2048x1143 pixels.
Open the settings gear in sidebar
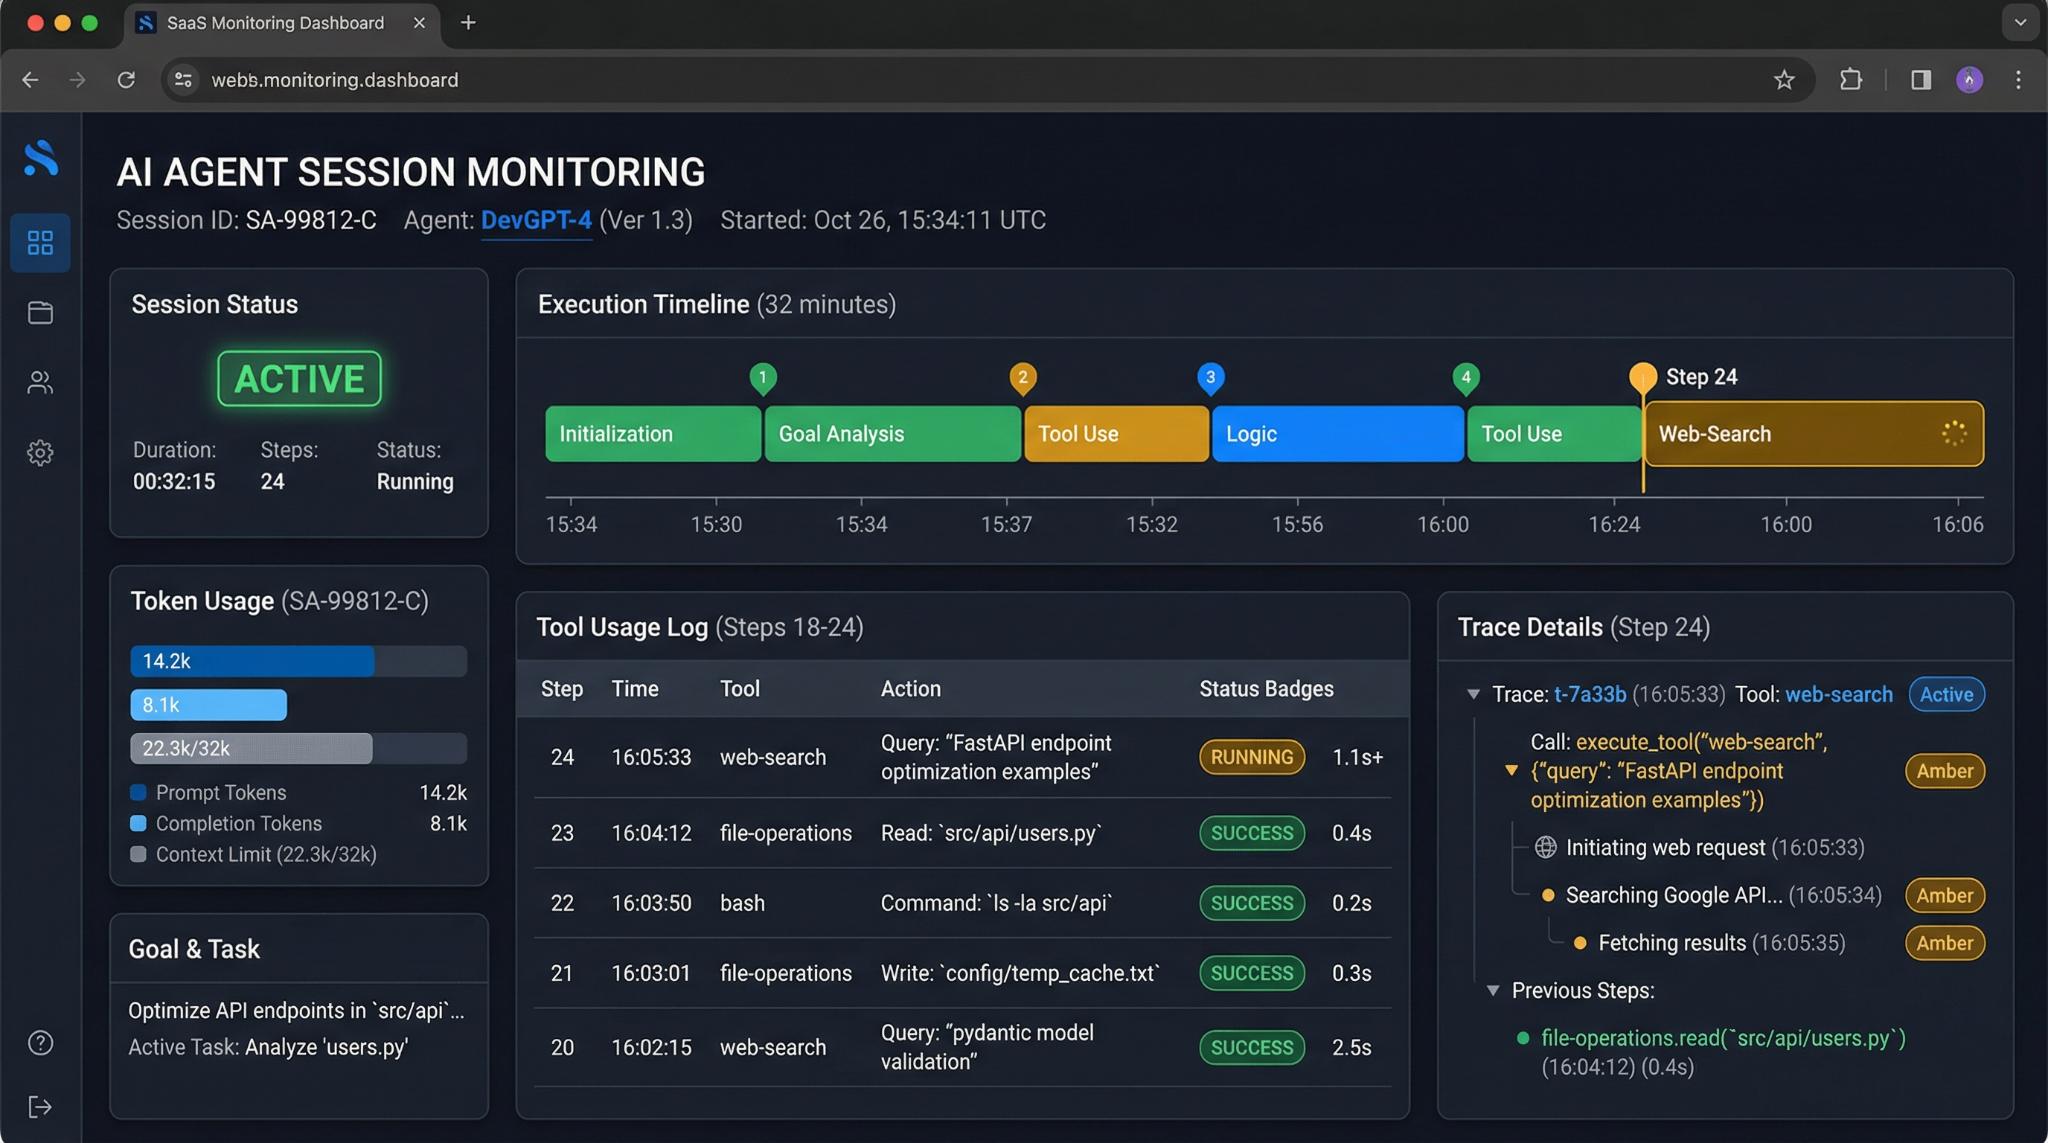click(40, 453)
